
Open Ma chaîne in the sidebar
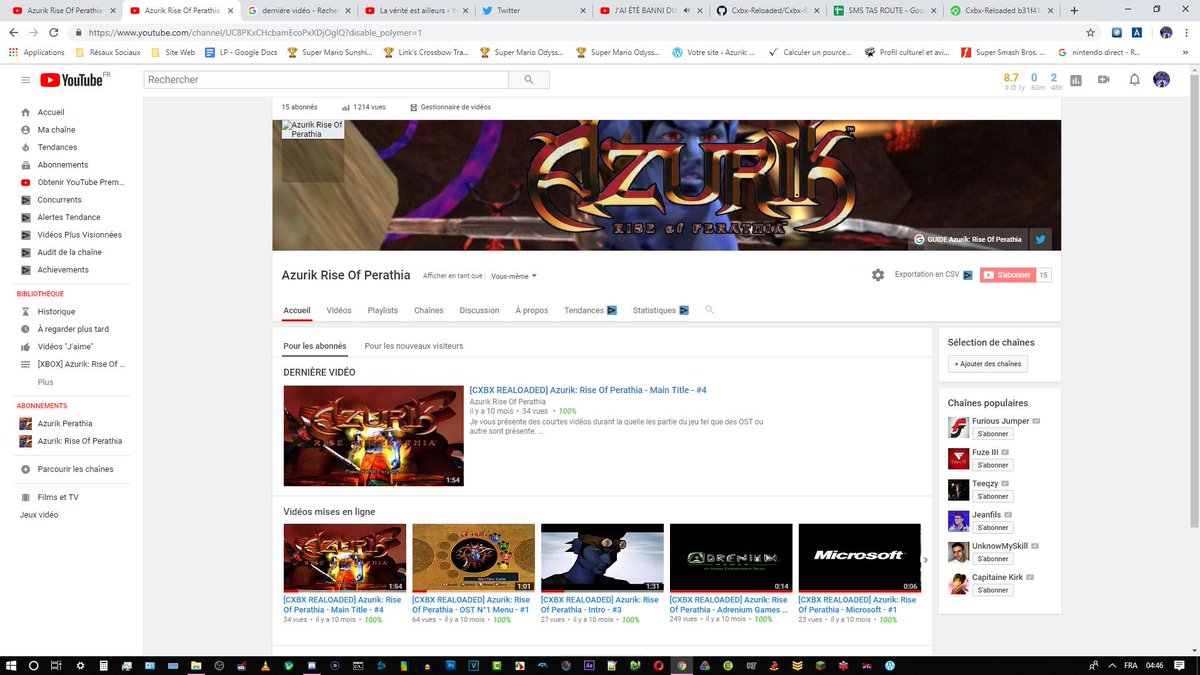pyautogui.click(x=56, y=130)
